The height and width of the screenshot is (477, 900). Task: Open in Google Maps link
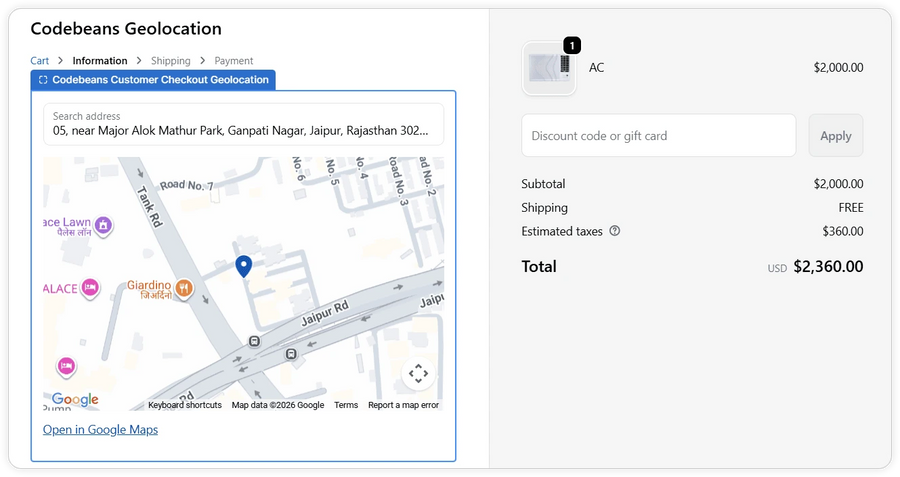100,429
